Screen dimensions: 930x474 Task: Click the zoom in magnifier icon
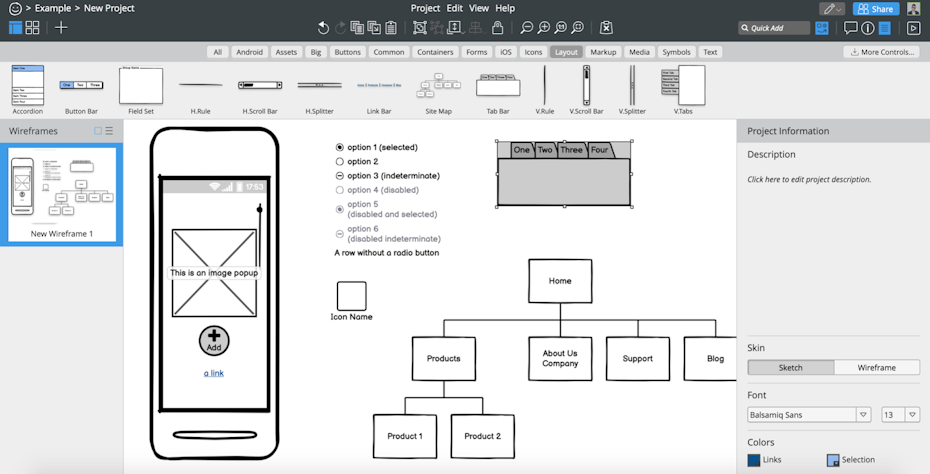point(543,28)
